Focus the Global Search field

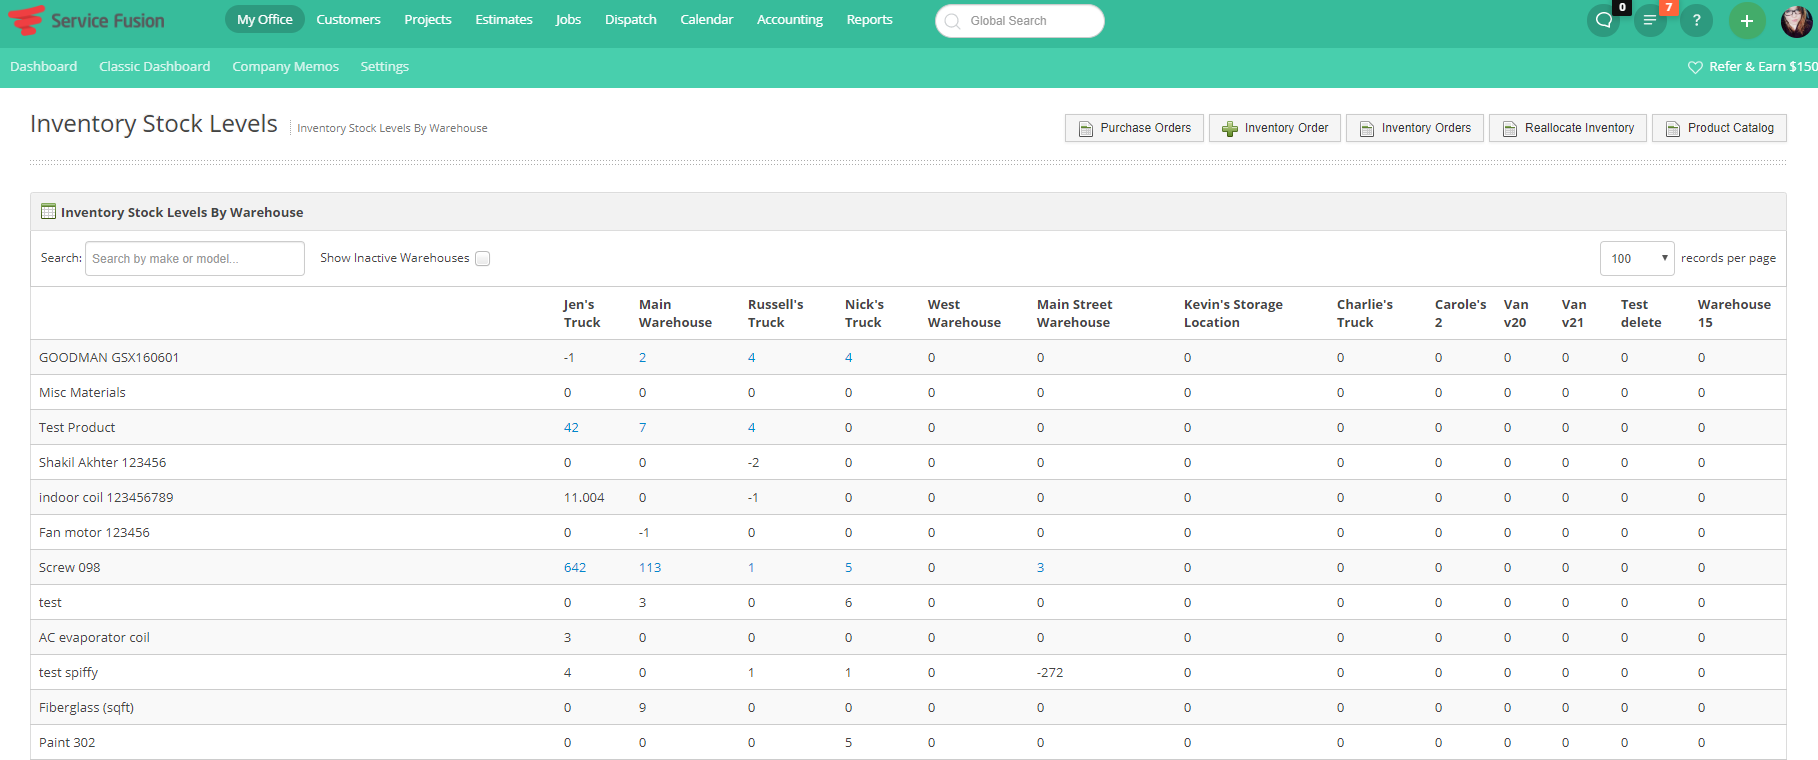pos(1020,21)
